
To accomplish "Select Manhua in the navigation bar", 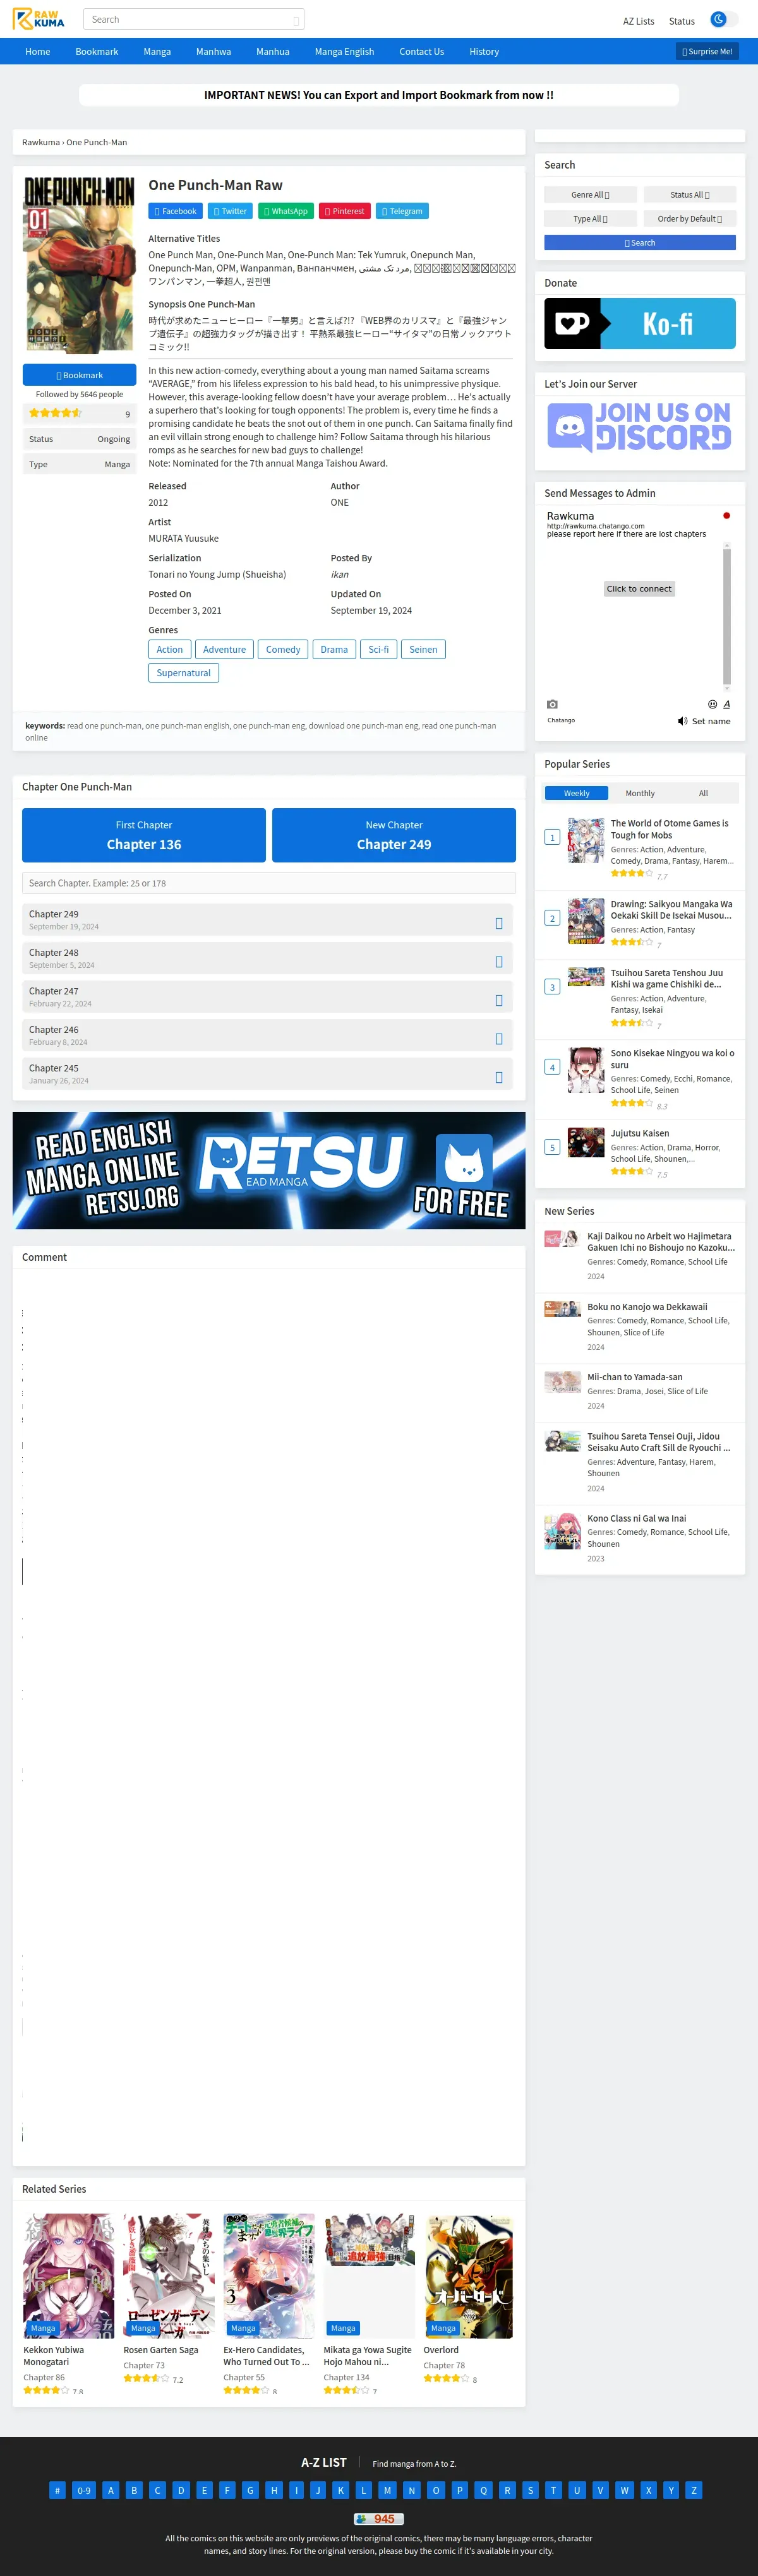I will 273,52.
